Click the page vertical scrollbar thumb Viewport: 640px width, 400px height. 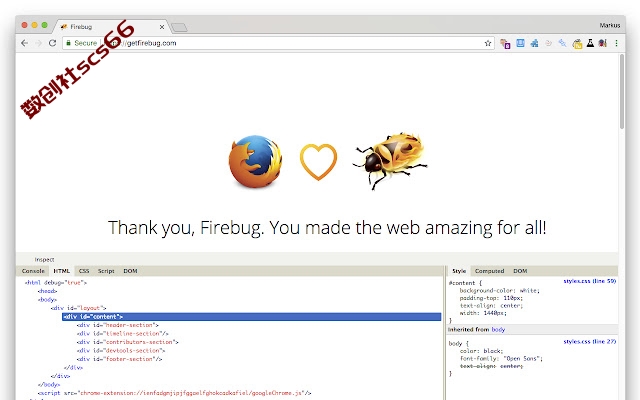point(622,91)
